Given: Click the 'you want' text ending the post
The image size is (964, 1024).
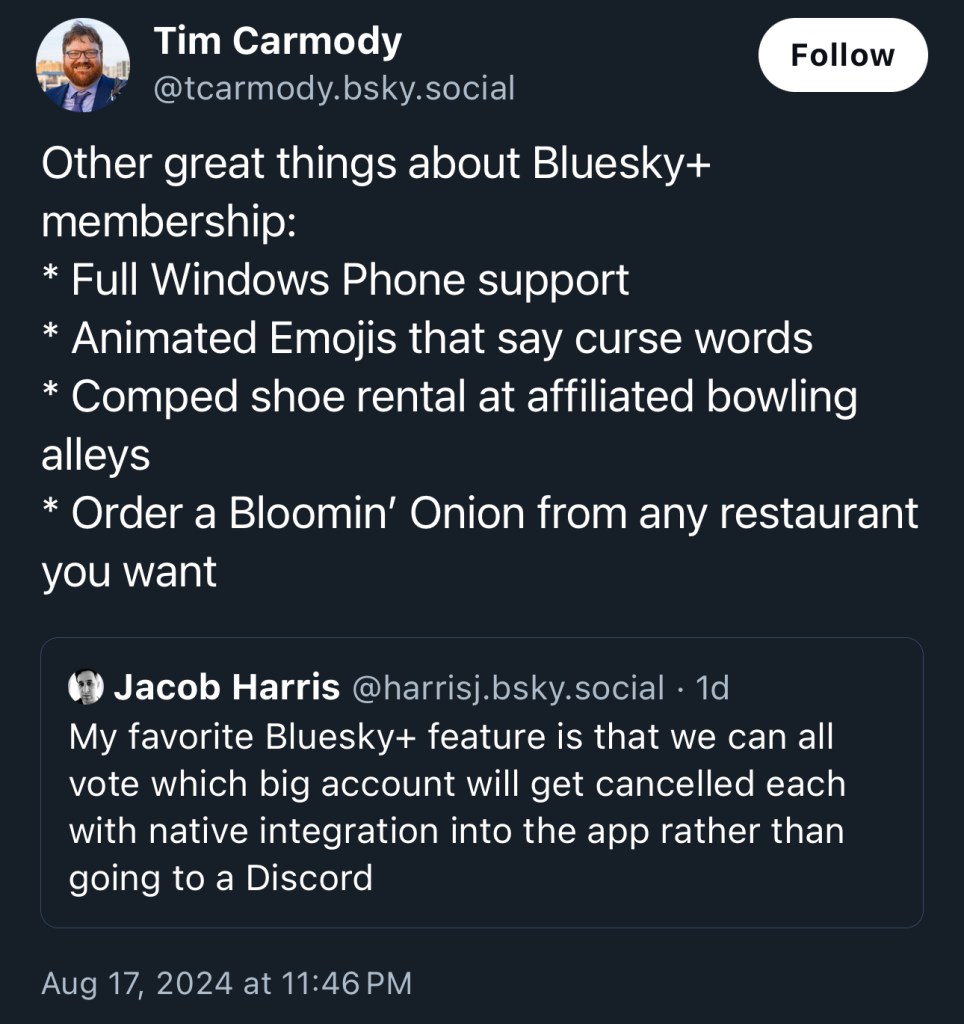Looking at the screenshot, I should pyautogui.click(x=129, y=571).
